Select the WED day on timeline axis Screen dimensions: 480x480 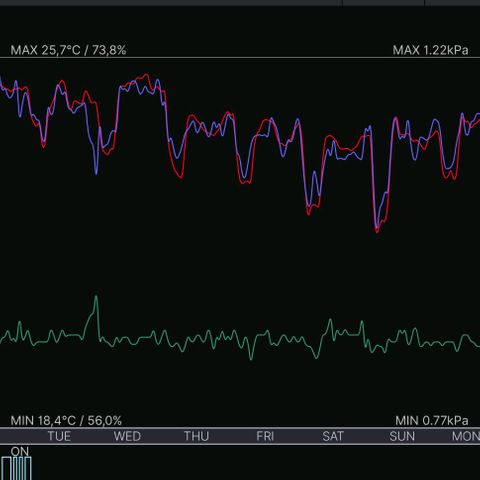tap(127, 436)
